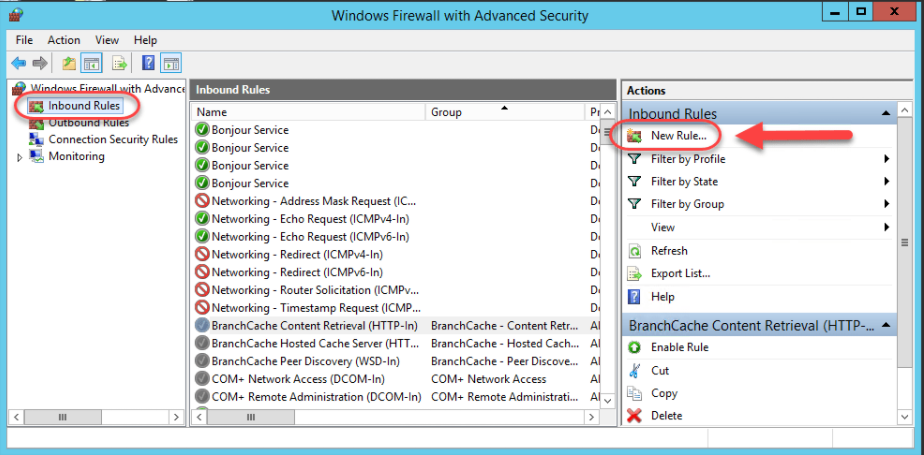924x455 pixels.
Task: Click the rules list vertical scrollbar up arrow
Action: (608, 112)
